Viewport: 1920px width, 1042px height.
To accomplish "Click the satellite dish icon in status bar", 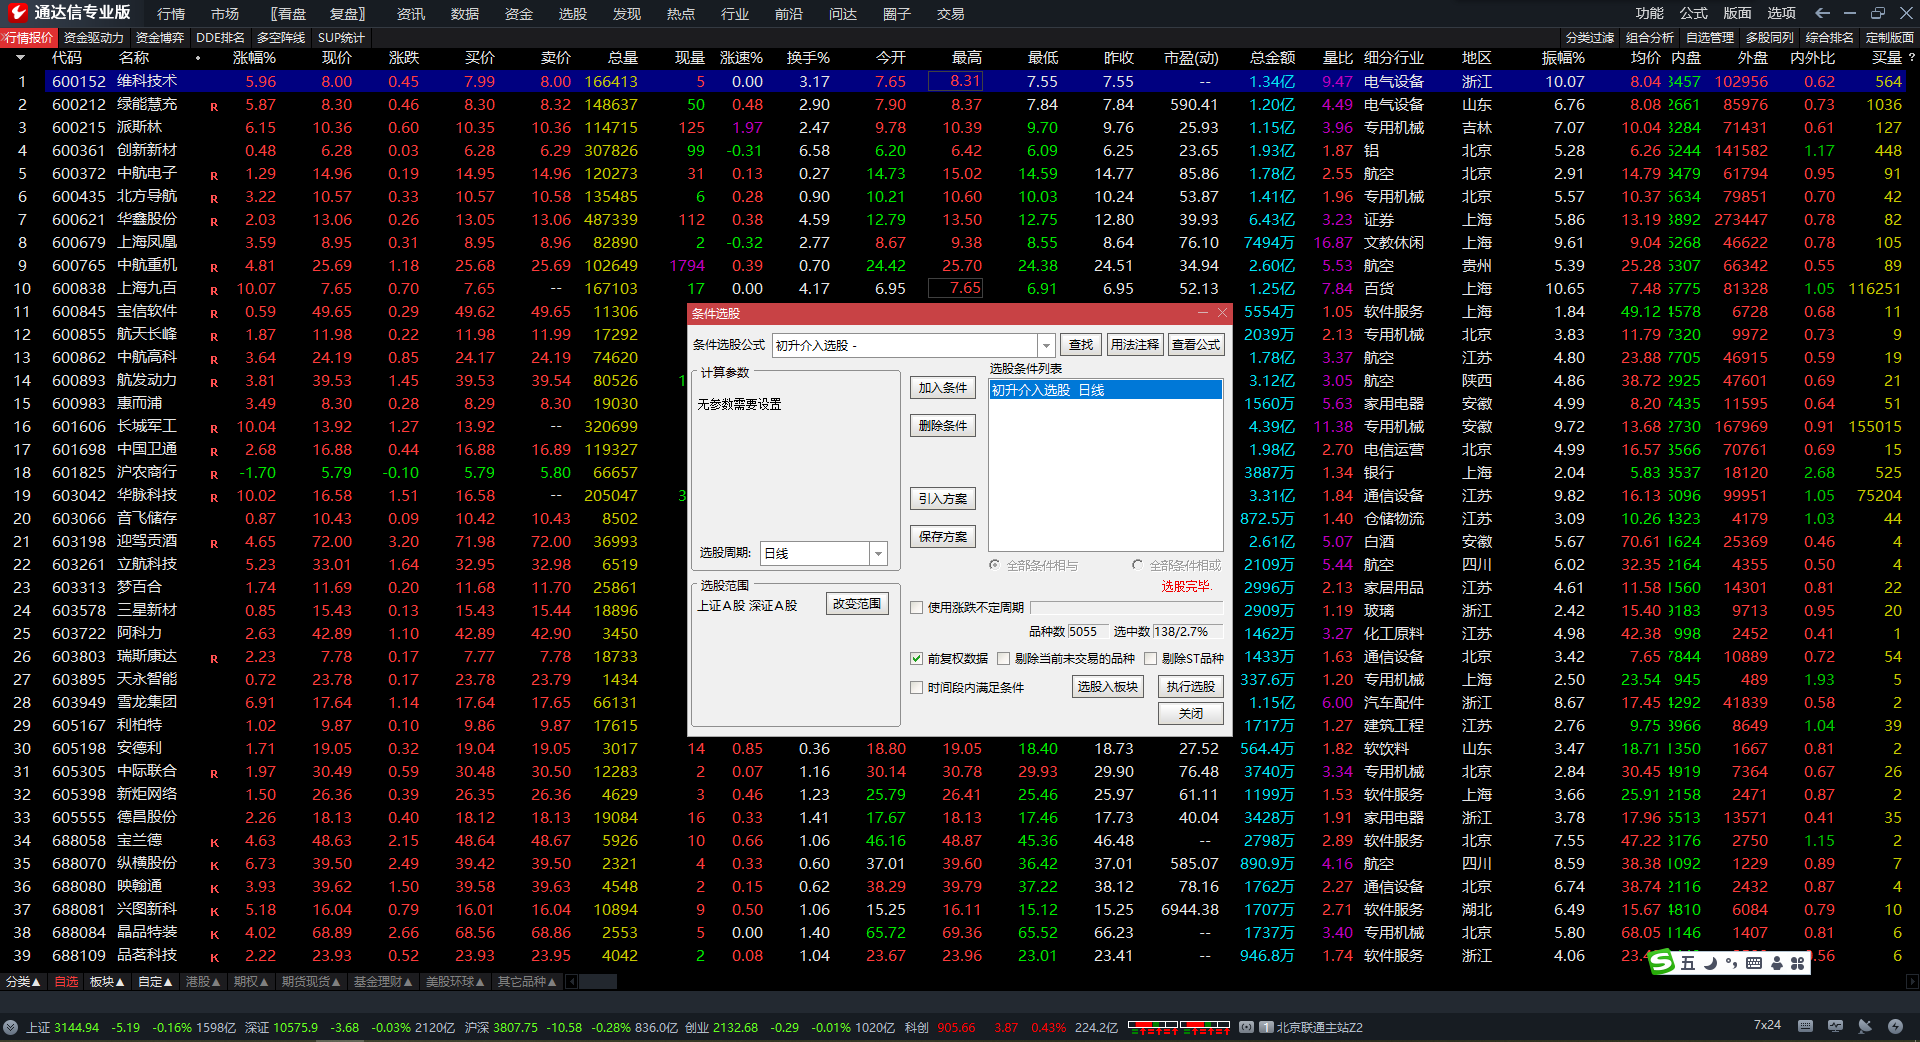I will [1865, 1026].
